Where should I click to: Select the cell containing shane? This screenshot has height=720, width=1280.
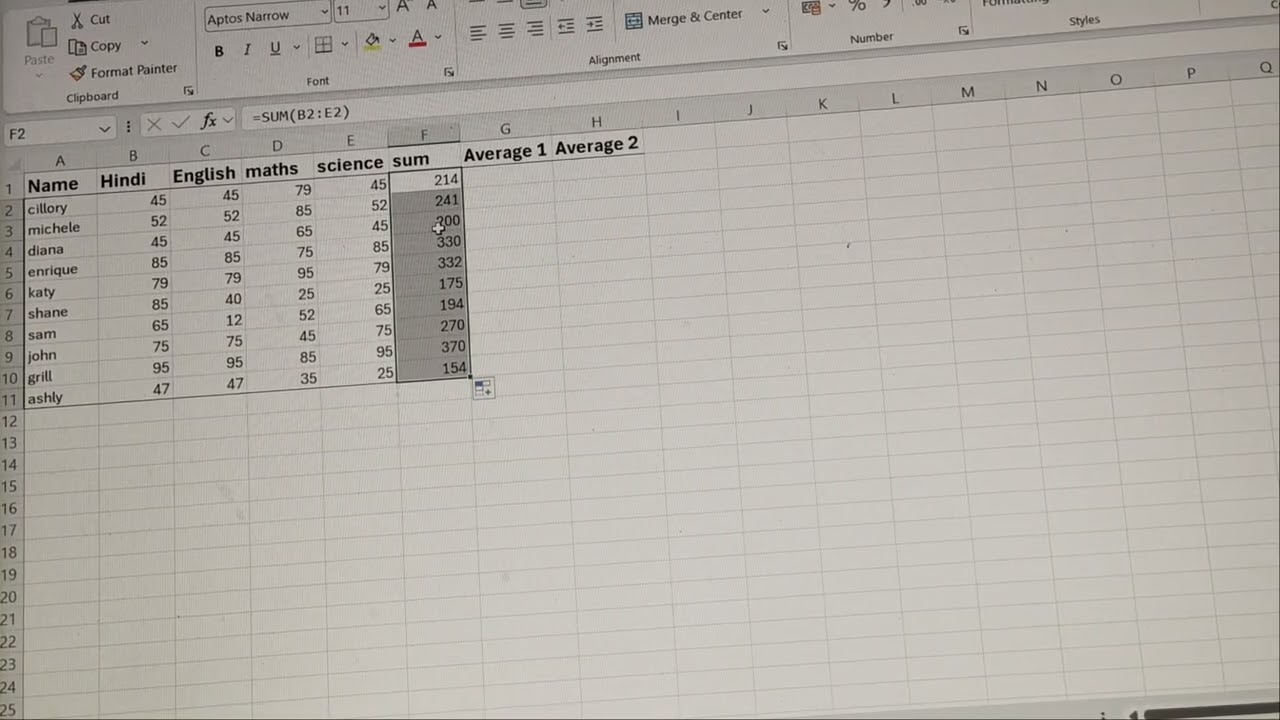click(x=61, y=313)
